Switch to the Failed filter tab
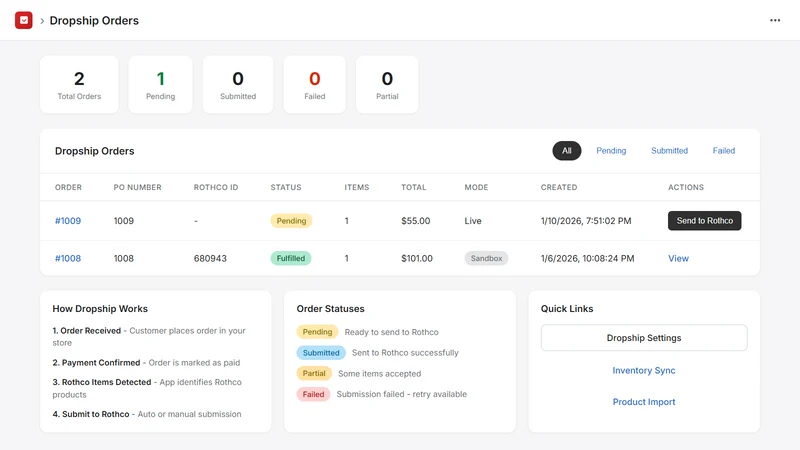The width and height of the screenshot is (800, 450). tap(723, 151)
